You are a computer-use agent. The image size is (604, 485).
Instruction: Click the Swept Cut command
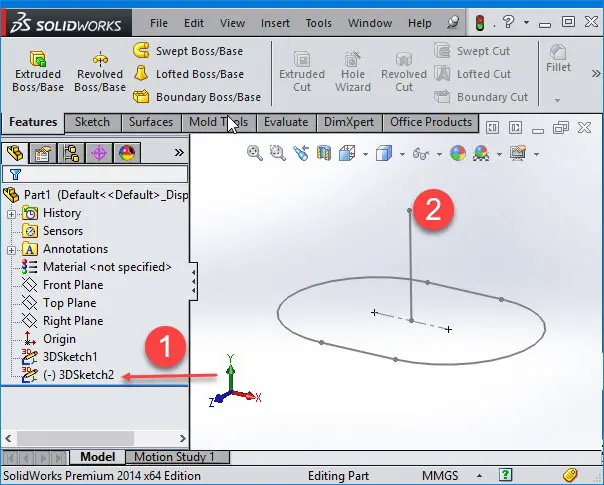click(472, 51)
